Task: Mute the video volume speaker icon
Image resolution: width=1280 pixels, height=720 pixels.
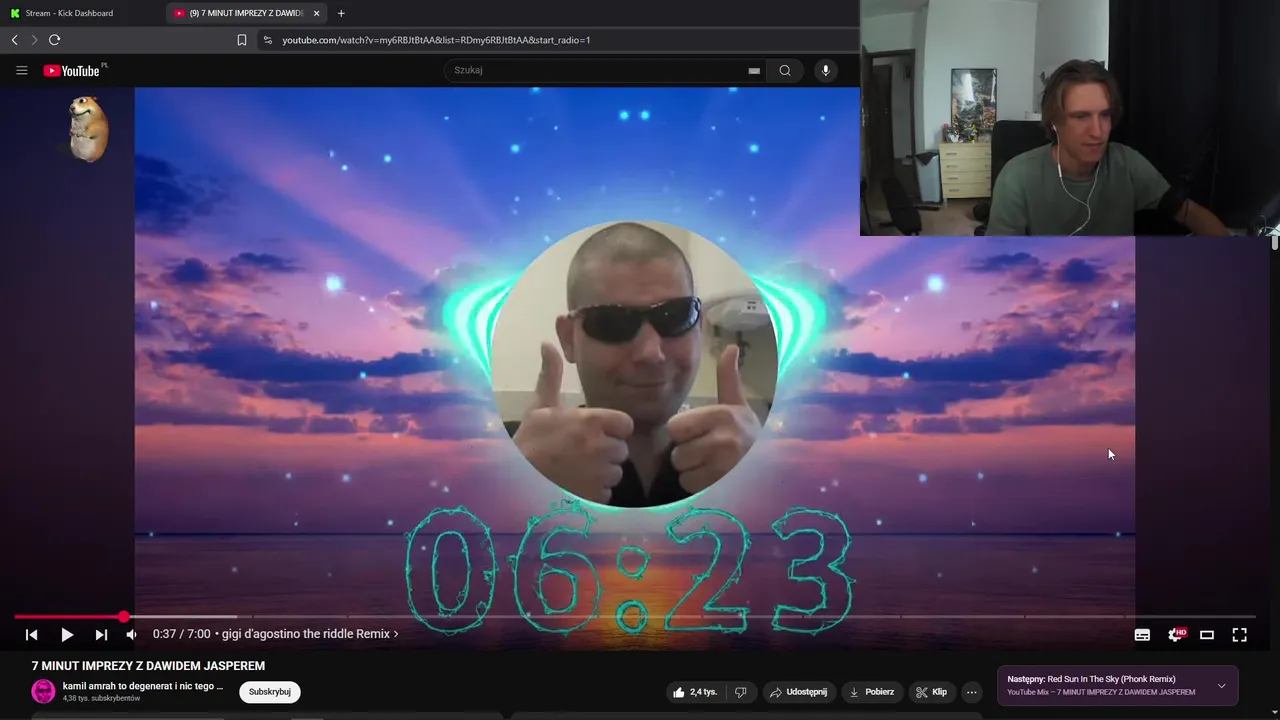Action: click(x=131, y=634)
